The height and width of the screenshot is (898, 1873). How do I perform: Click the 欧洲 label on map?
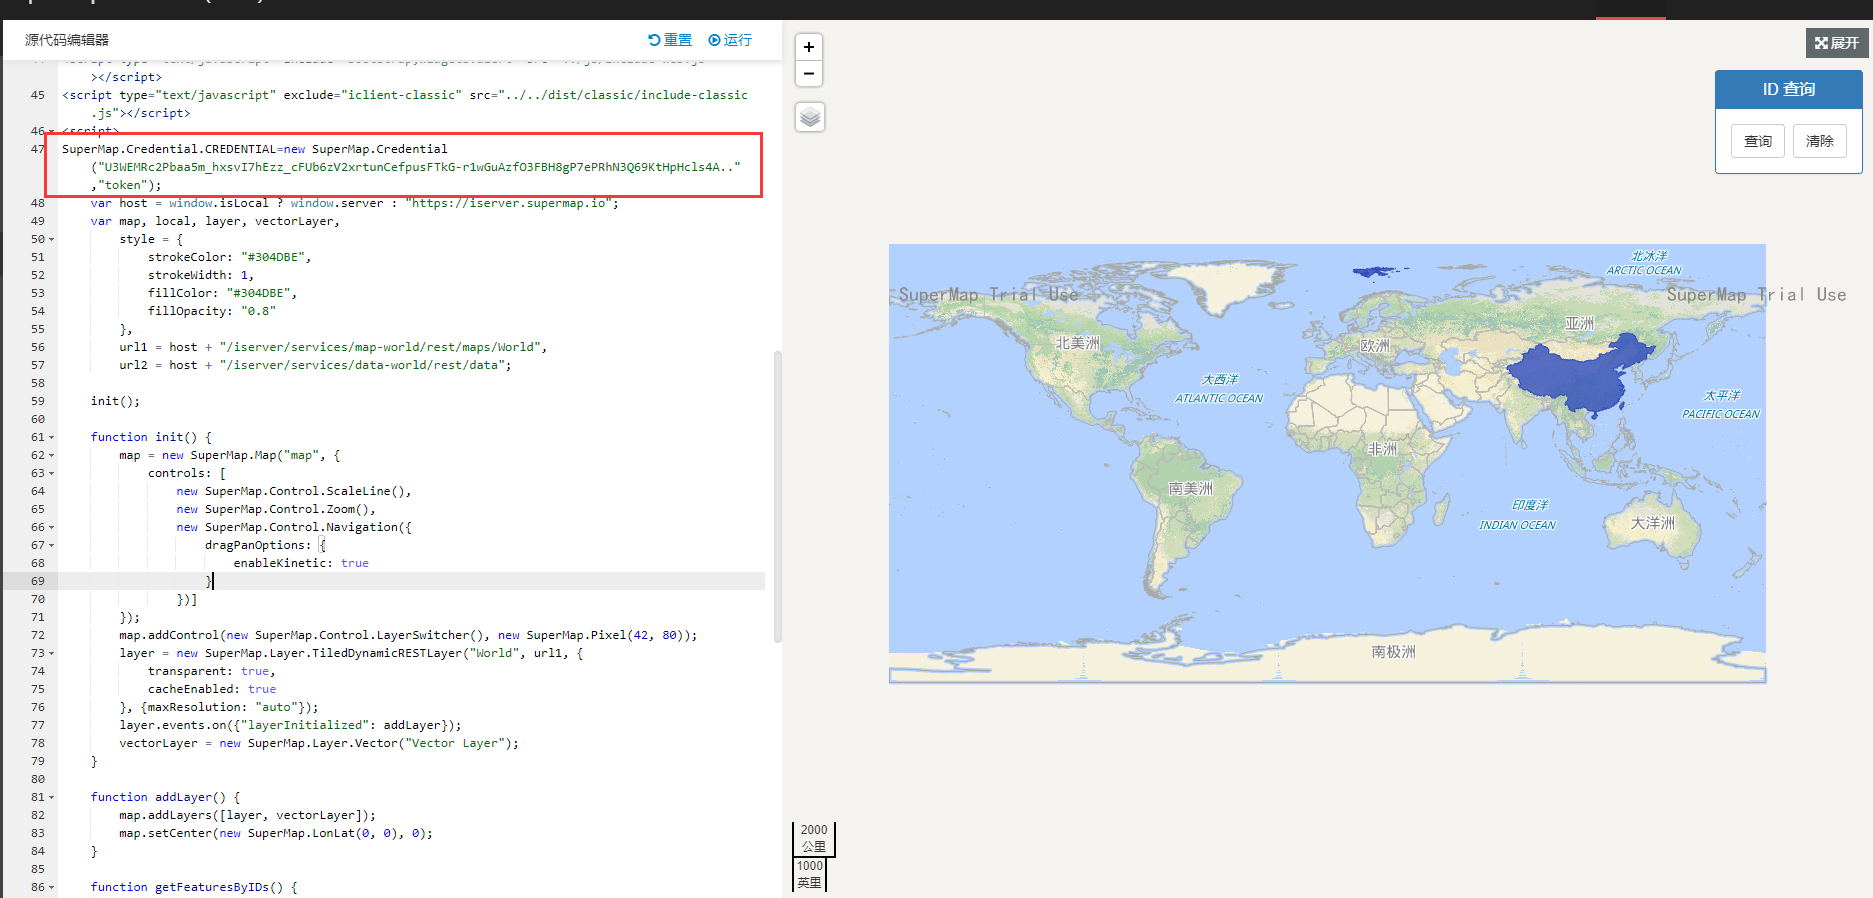(x=1374, y=346)
